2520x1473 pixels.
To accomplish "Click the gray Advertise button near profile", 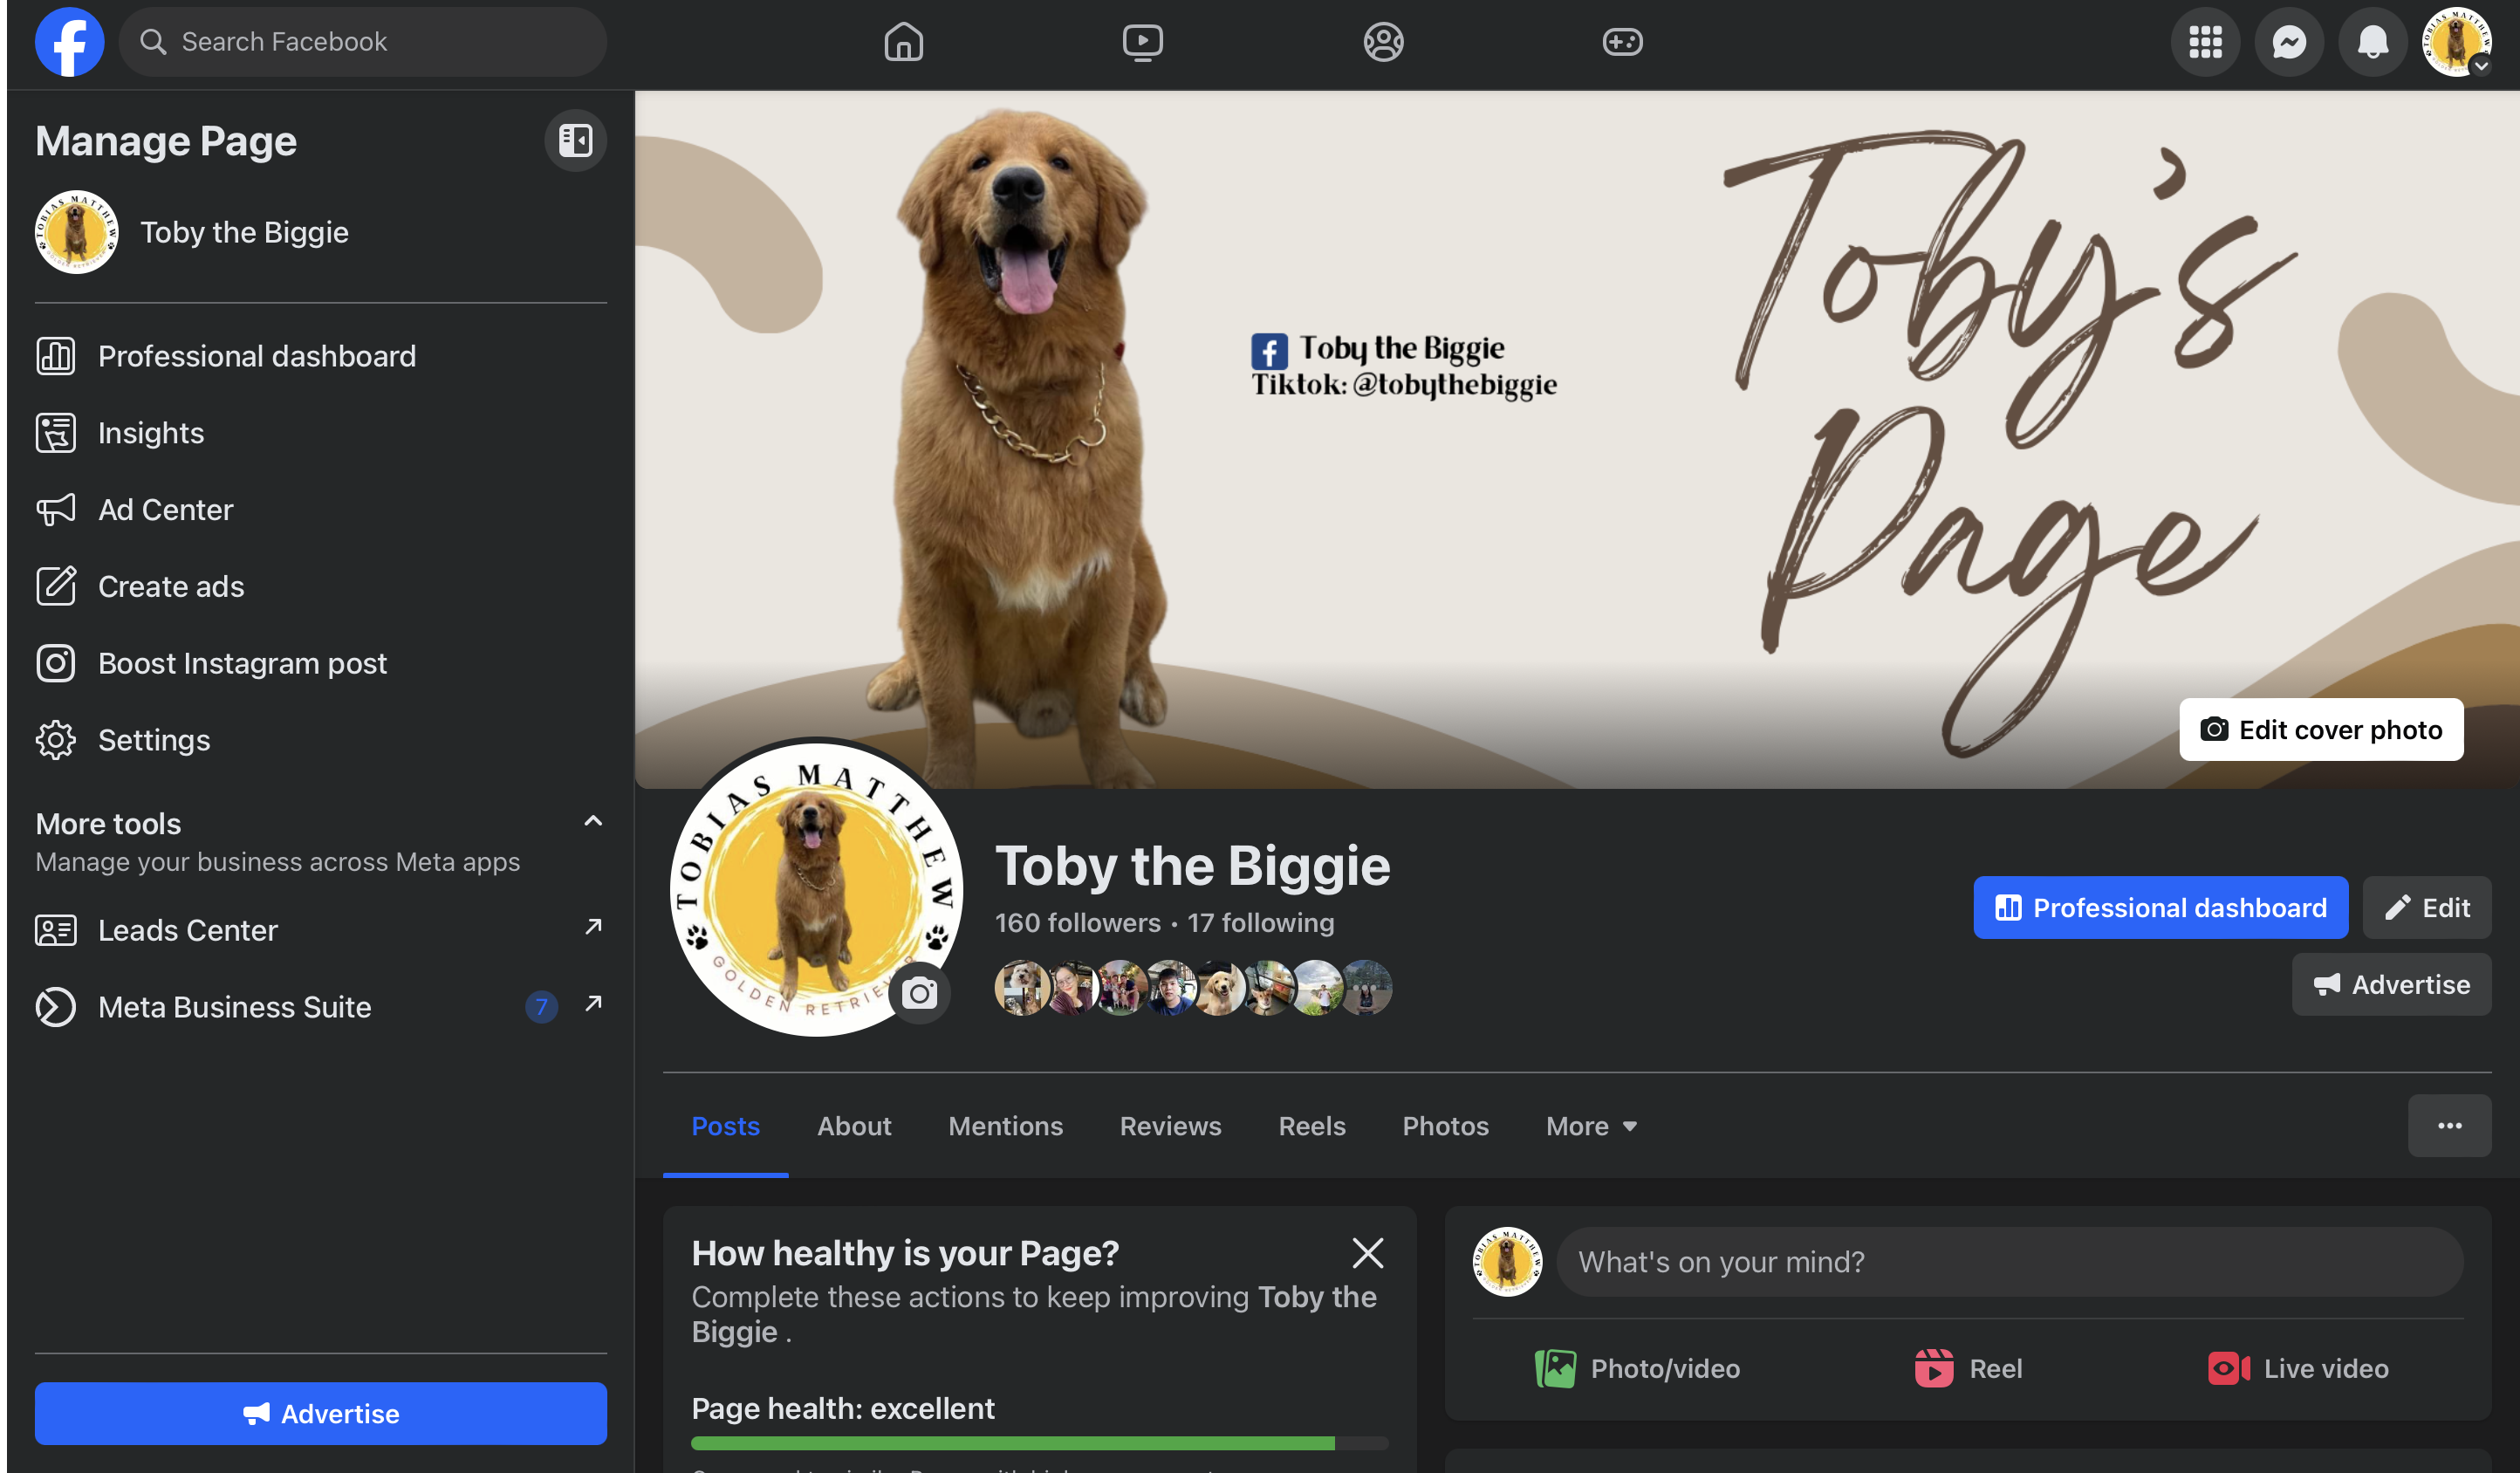I will (x=2391, y=984).
